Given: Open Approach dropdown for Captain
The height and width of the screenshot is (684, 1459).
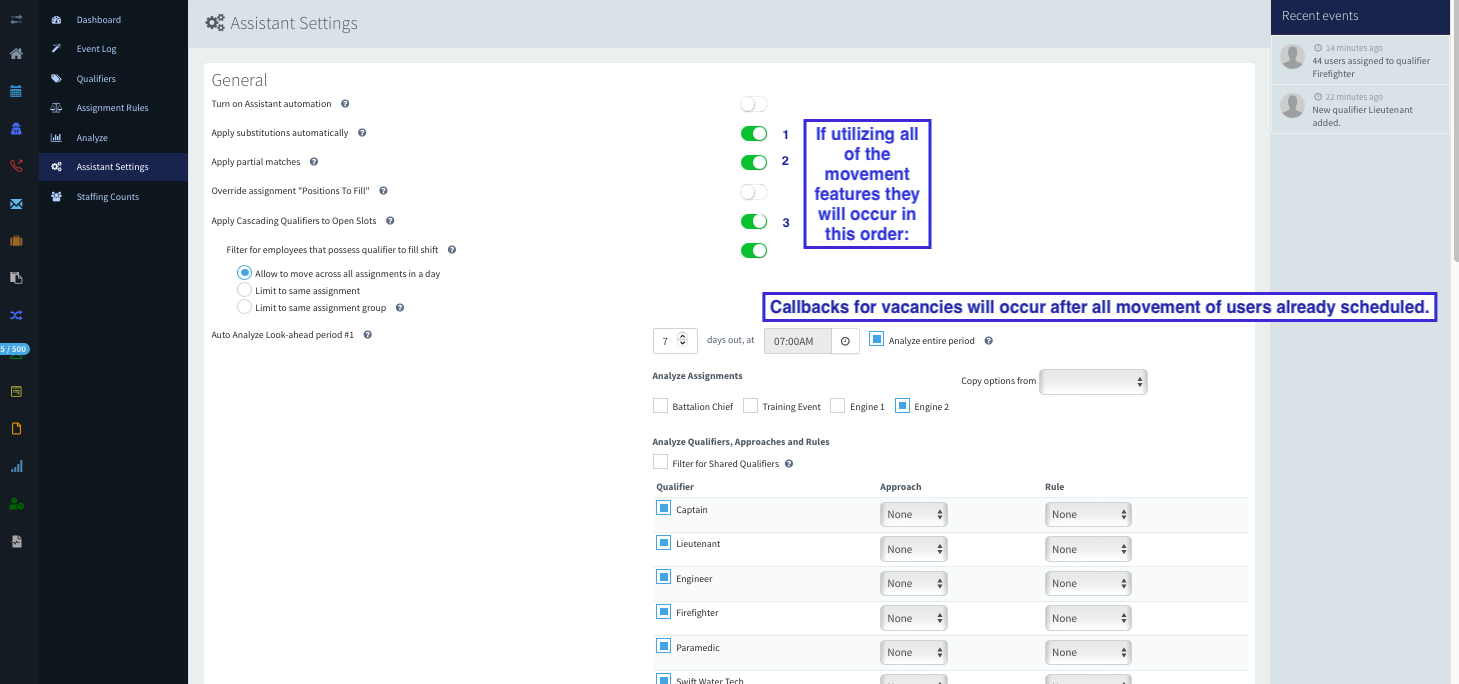Looking at the screenshot, I should (914, 514).
